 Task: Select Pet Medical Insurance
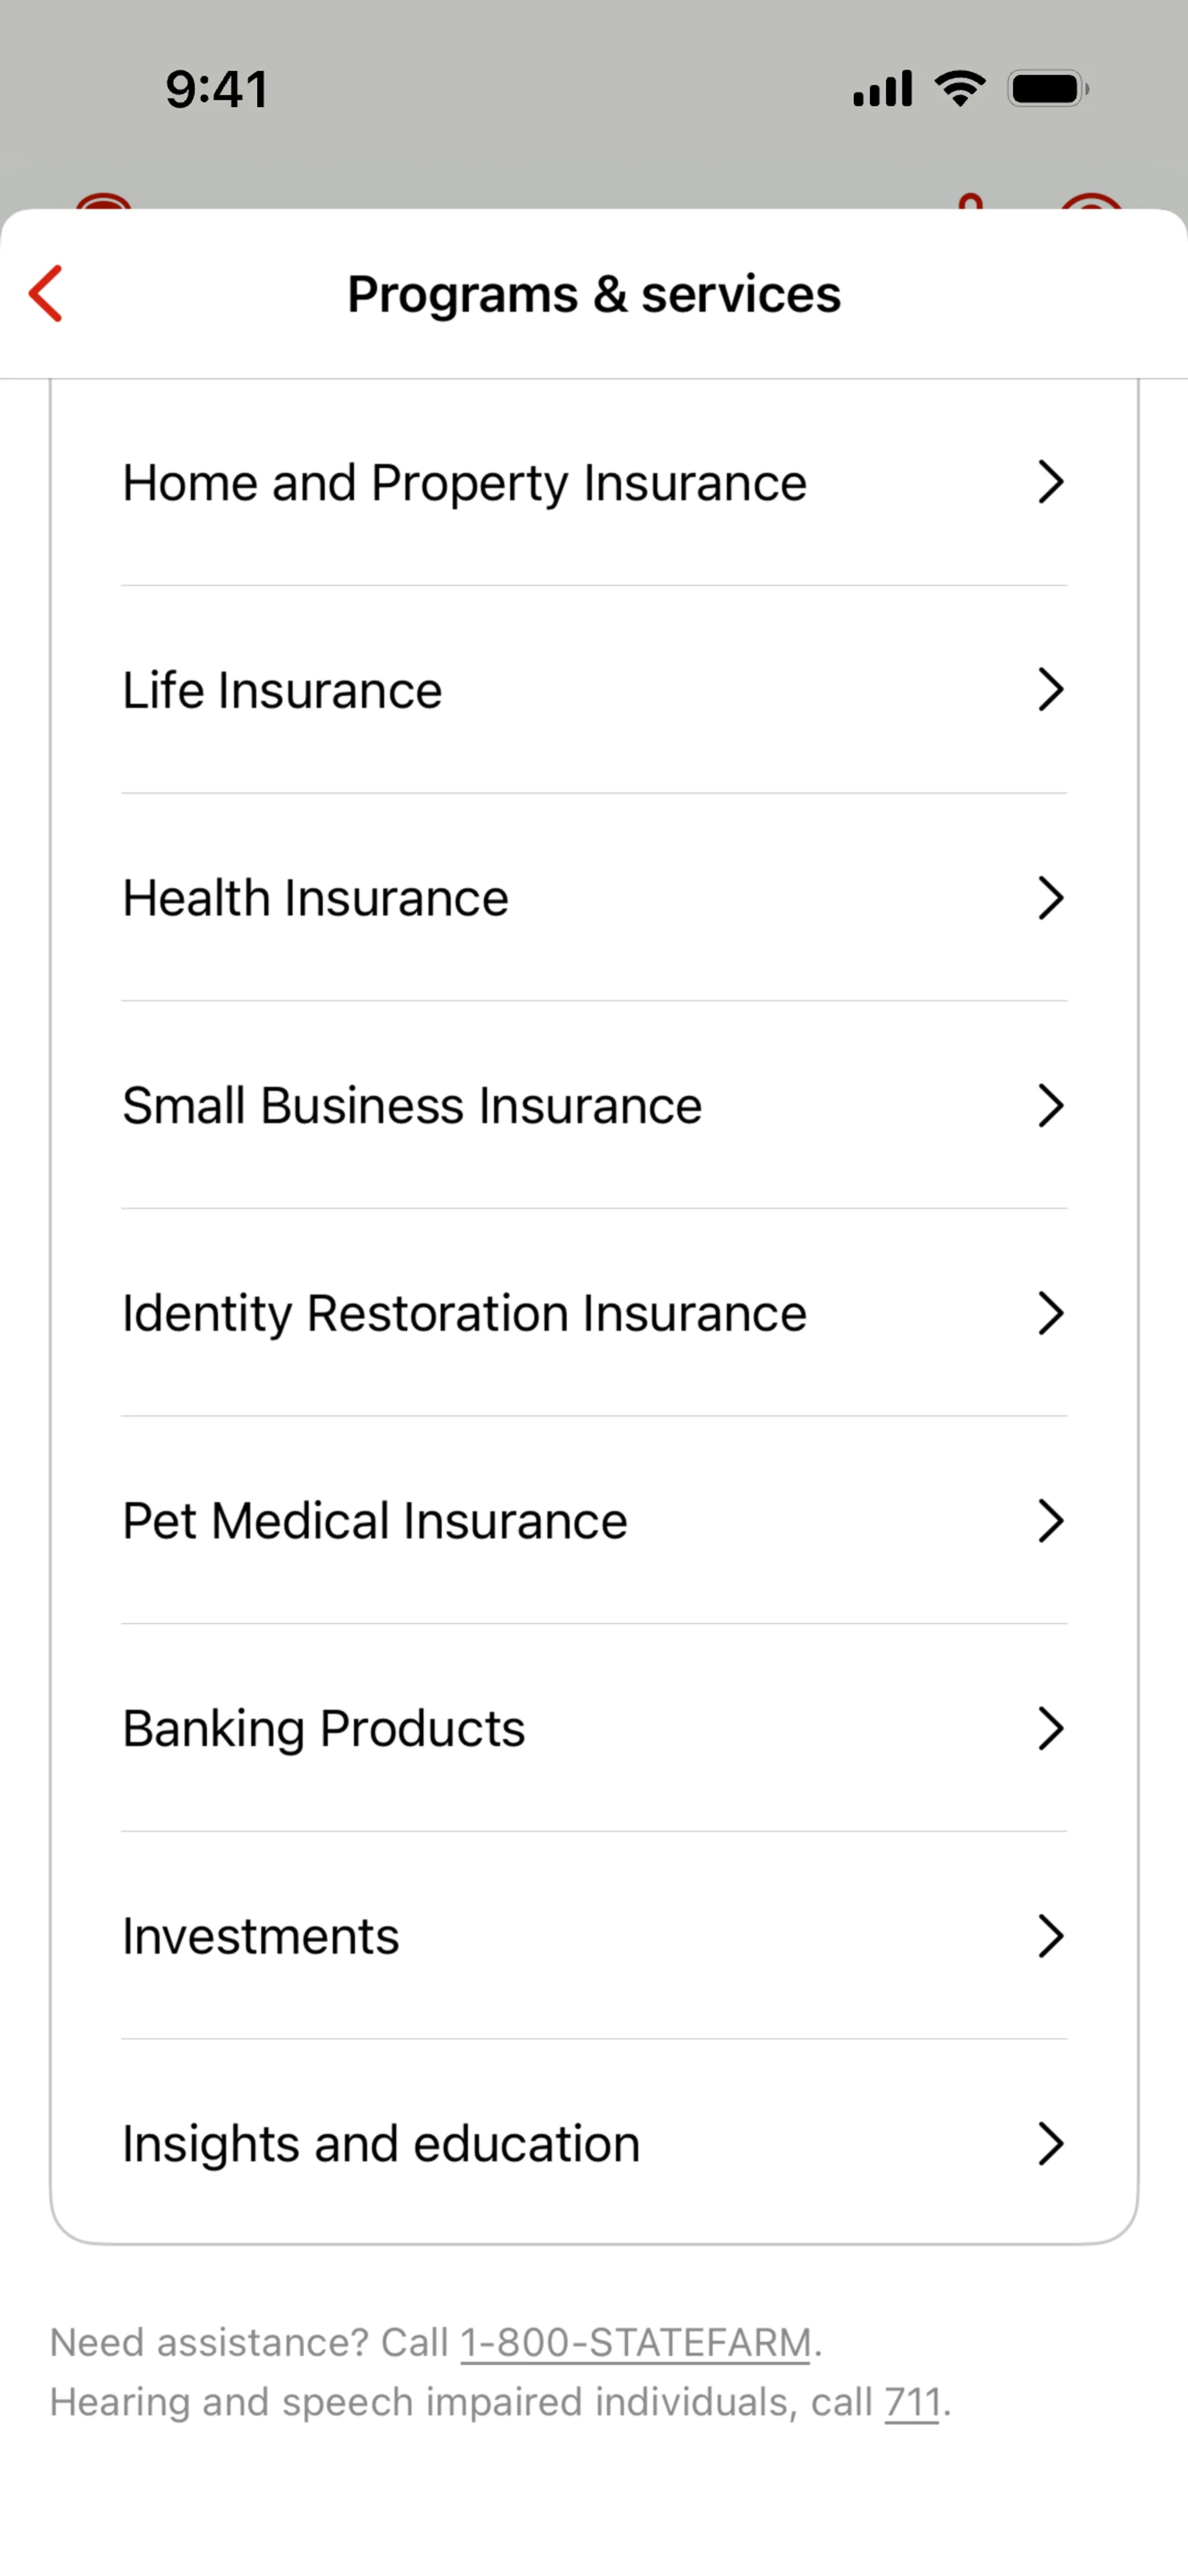coord(375,1521)
